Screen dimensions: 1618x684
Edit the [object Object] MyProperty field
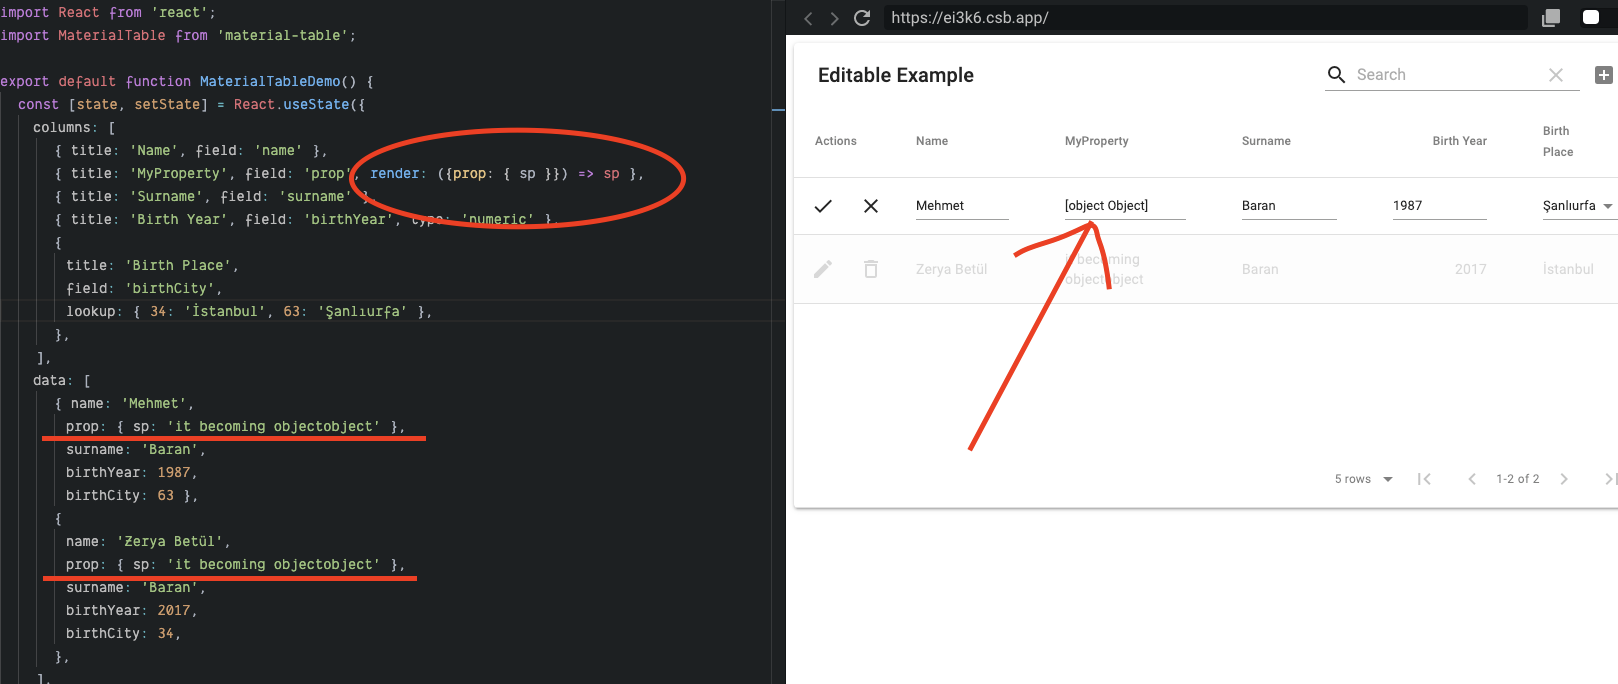(x=1125, y=206)
